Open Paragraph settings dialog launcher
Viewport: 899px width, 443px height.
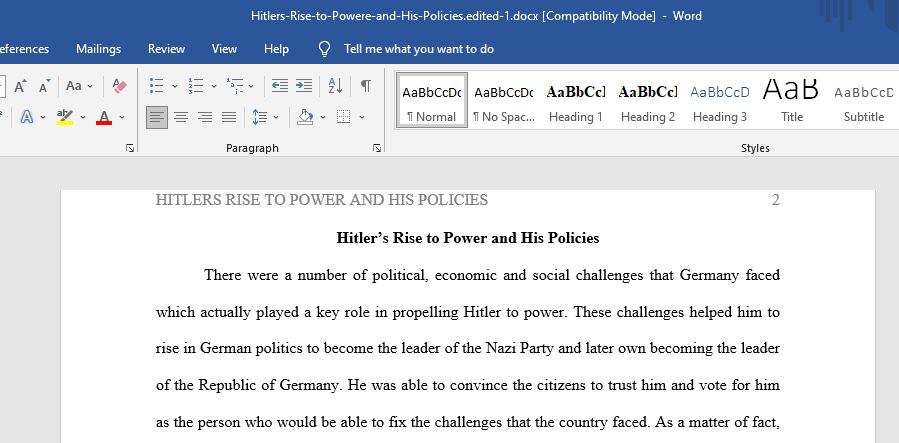377,148
